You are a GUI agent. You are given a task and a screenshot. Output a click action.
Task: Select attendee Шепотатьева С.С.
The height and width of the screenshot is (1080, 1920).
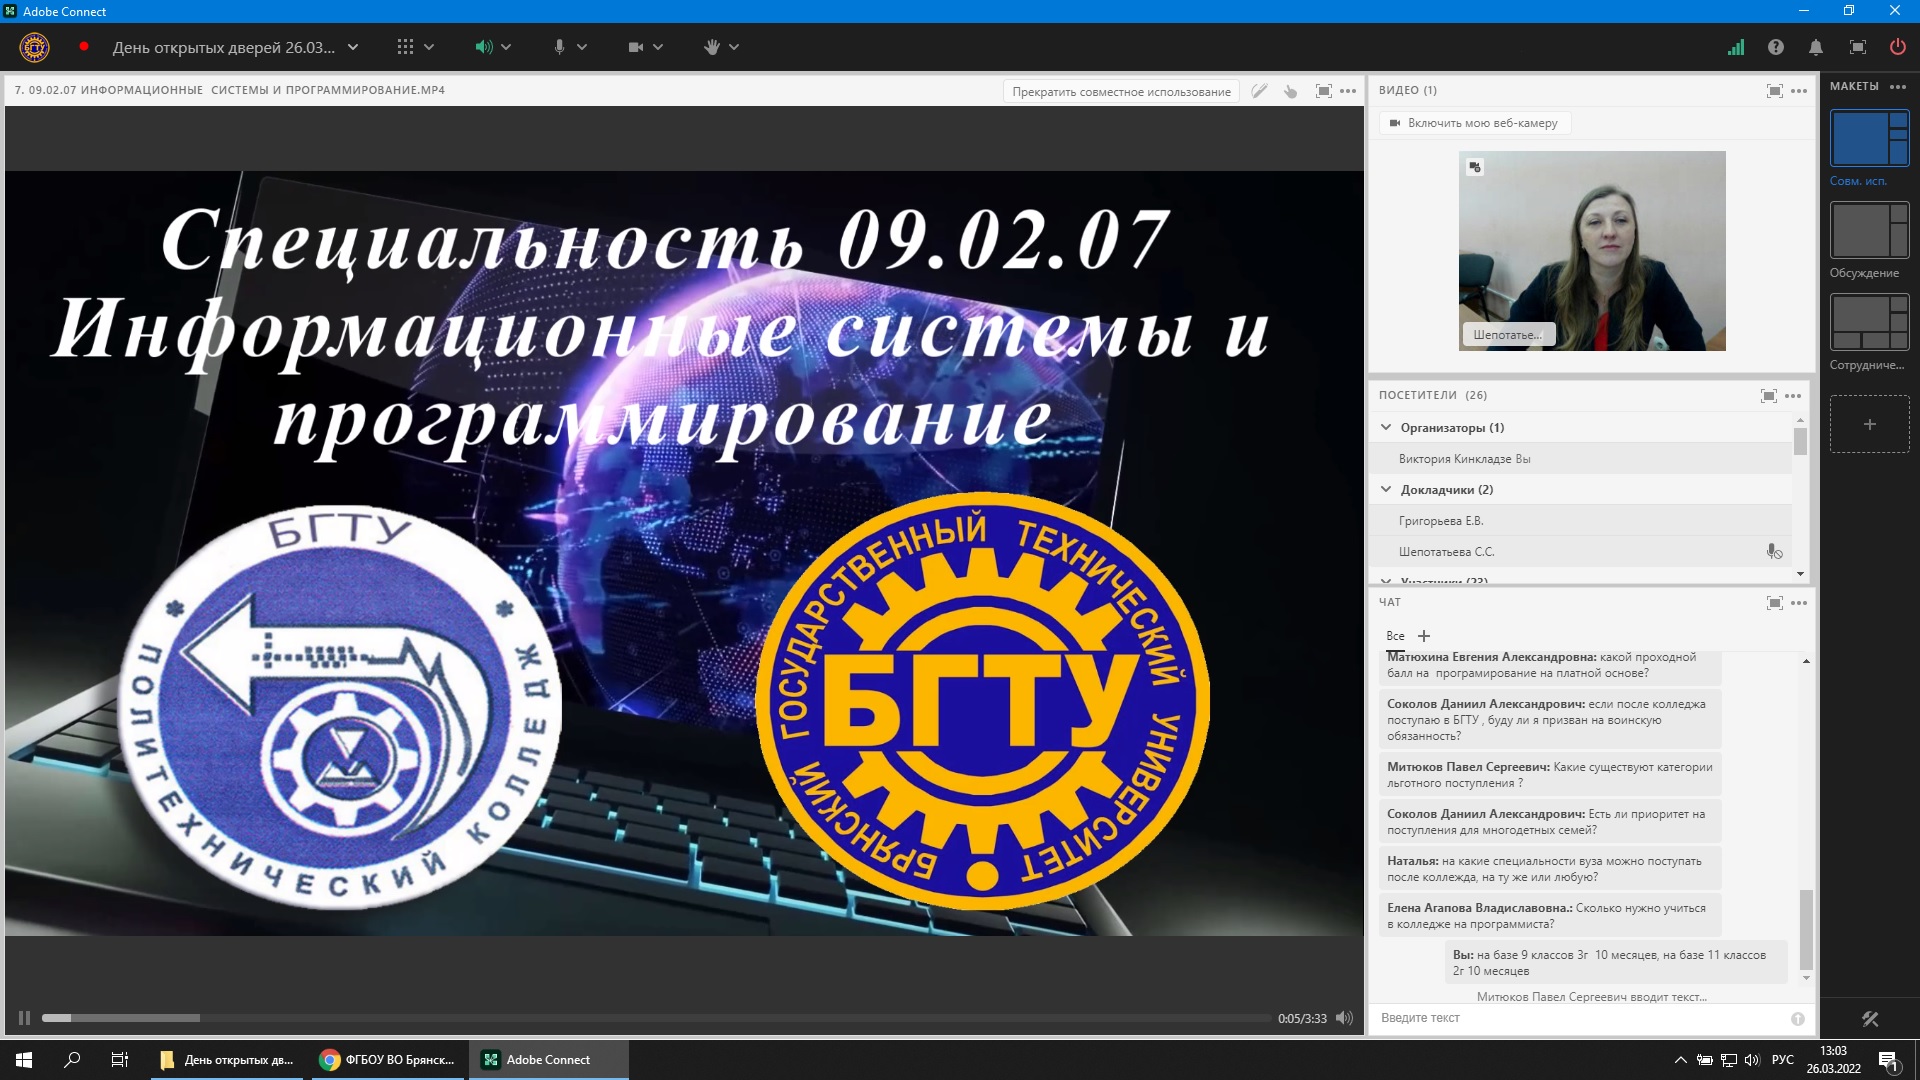1581,552
